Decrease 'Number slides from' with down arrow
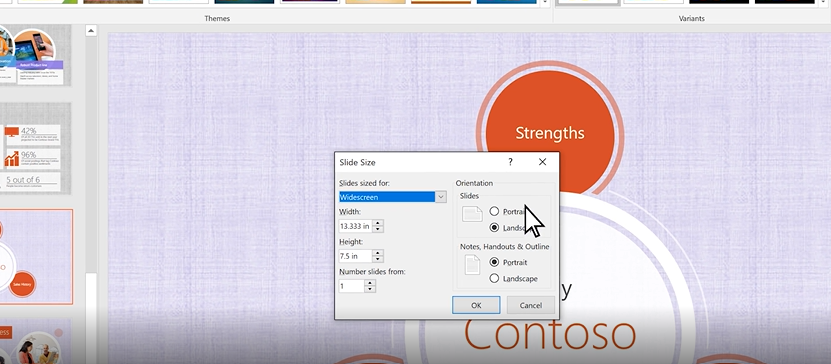Image resolution: width=831 pixels, height=364 pixels. point(370,289)
